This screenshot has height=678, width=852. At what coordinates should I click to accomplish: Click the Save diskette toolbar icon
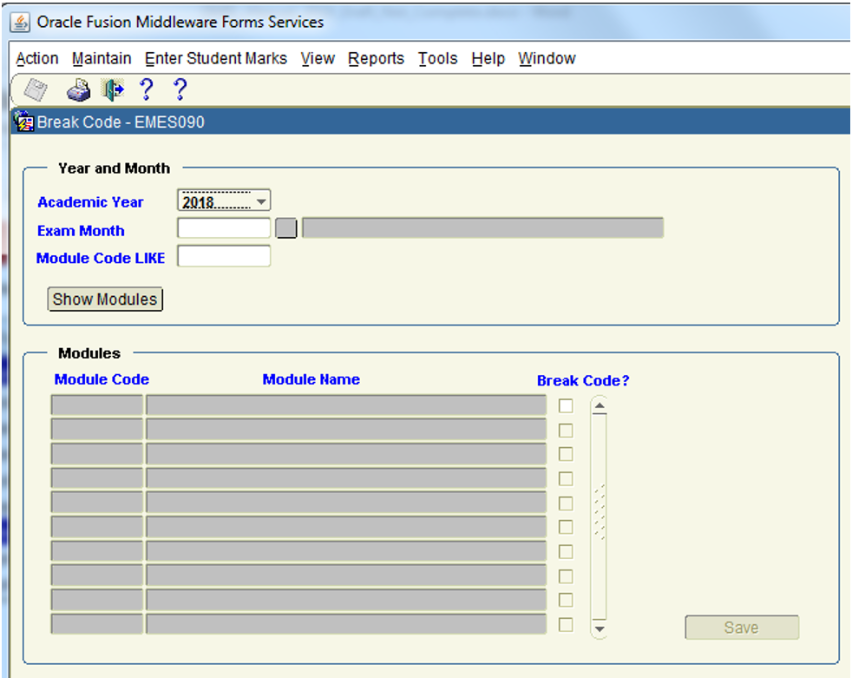[36, 91]
